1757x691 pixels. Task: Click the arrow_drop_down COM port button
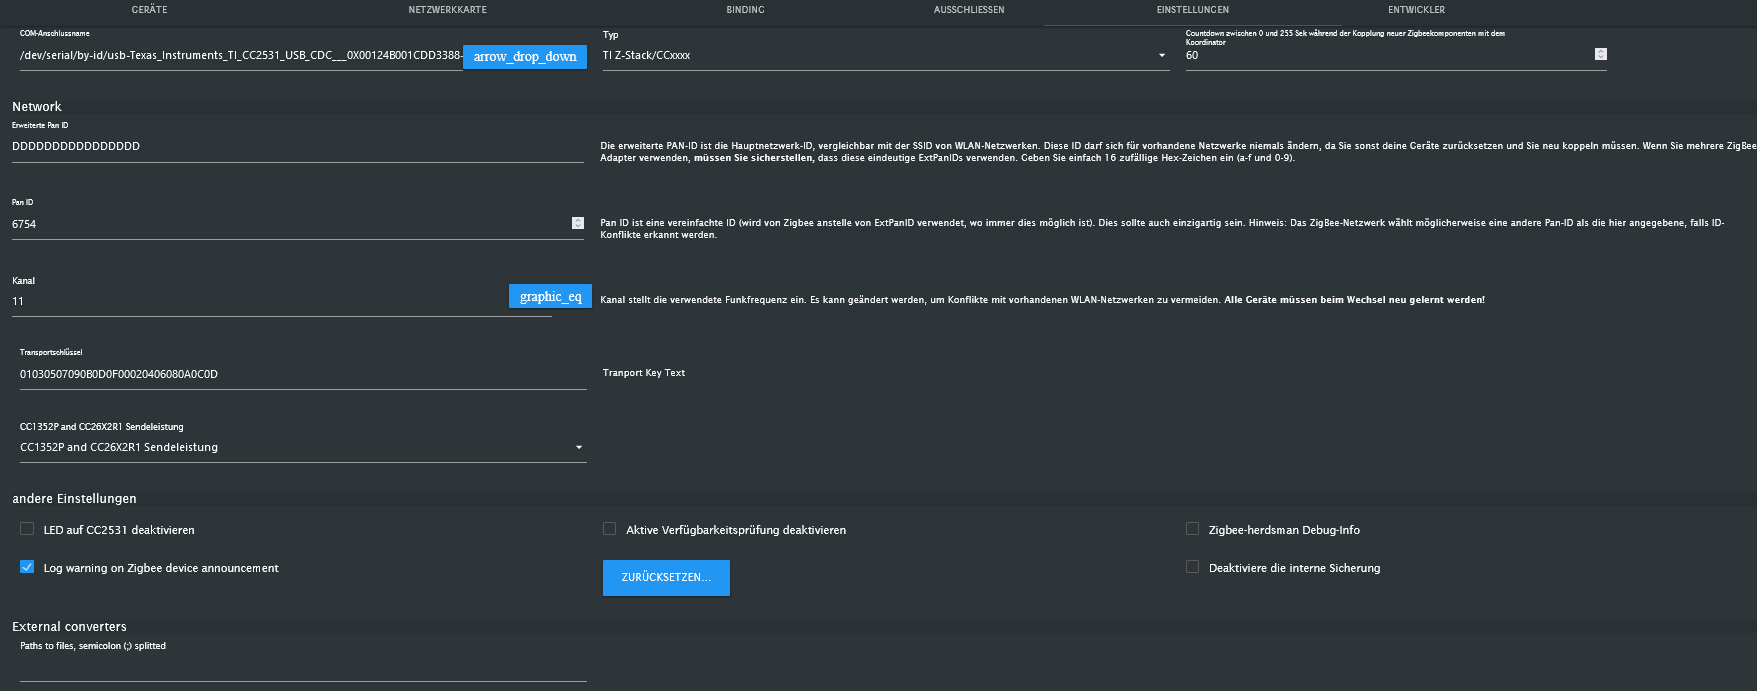tap(524, 57)
